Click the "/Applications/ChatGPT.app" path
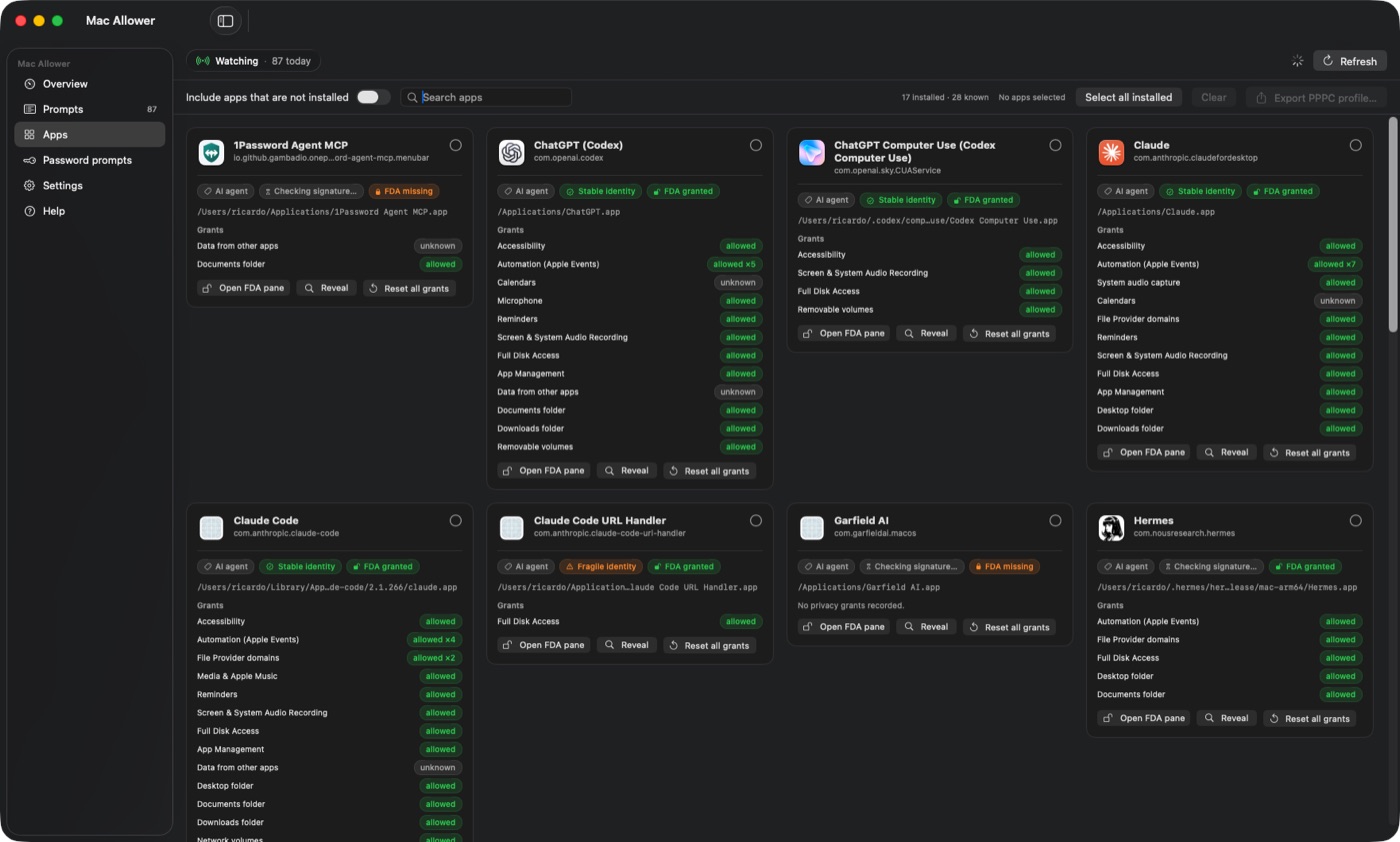This screenshot has height=842, width=1400. [x=559, y=212]
